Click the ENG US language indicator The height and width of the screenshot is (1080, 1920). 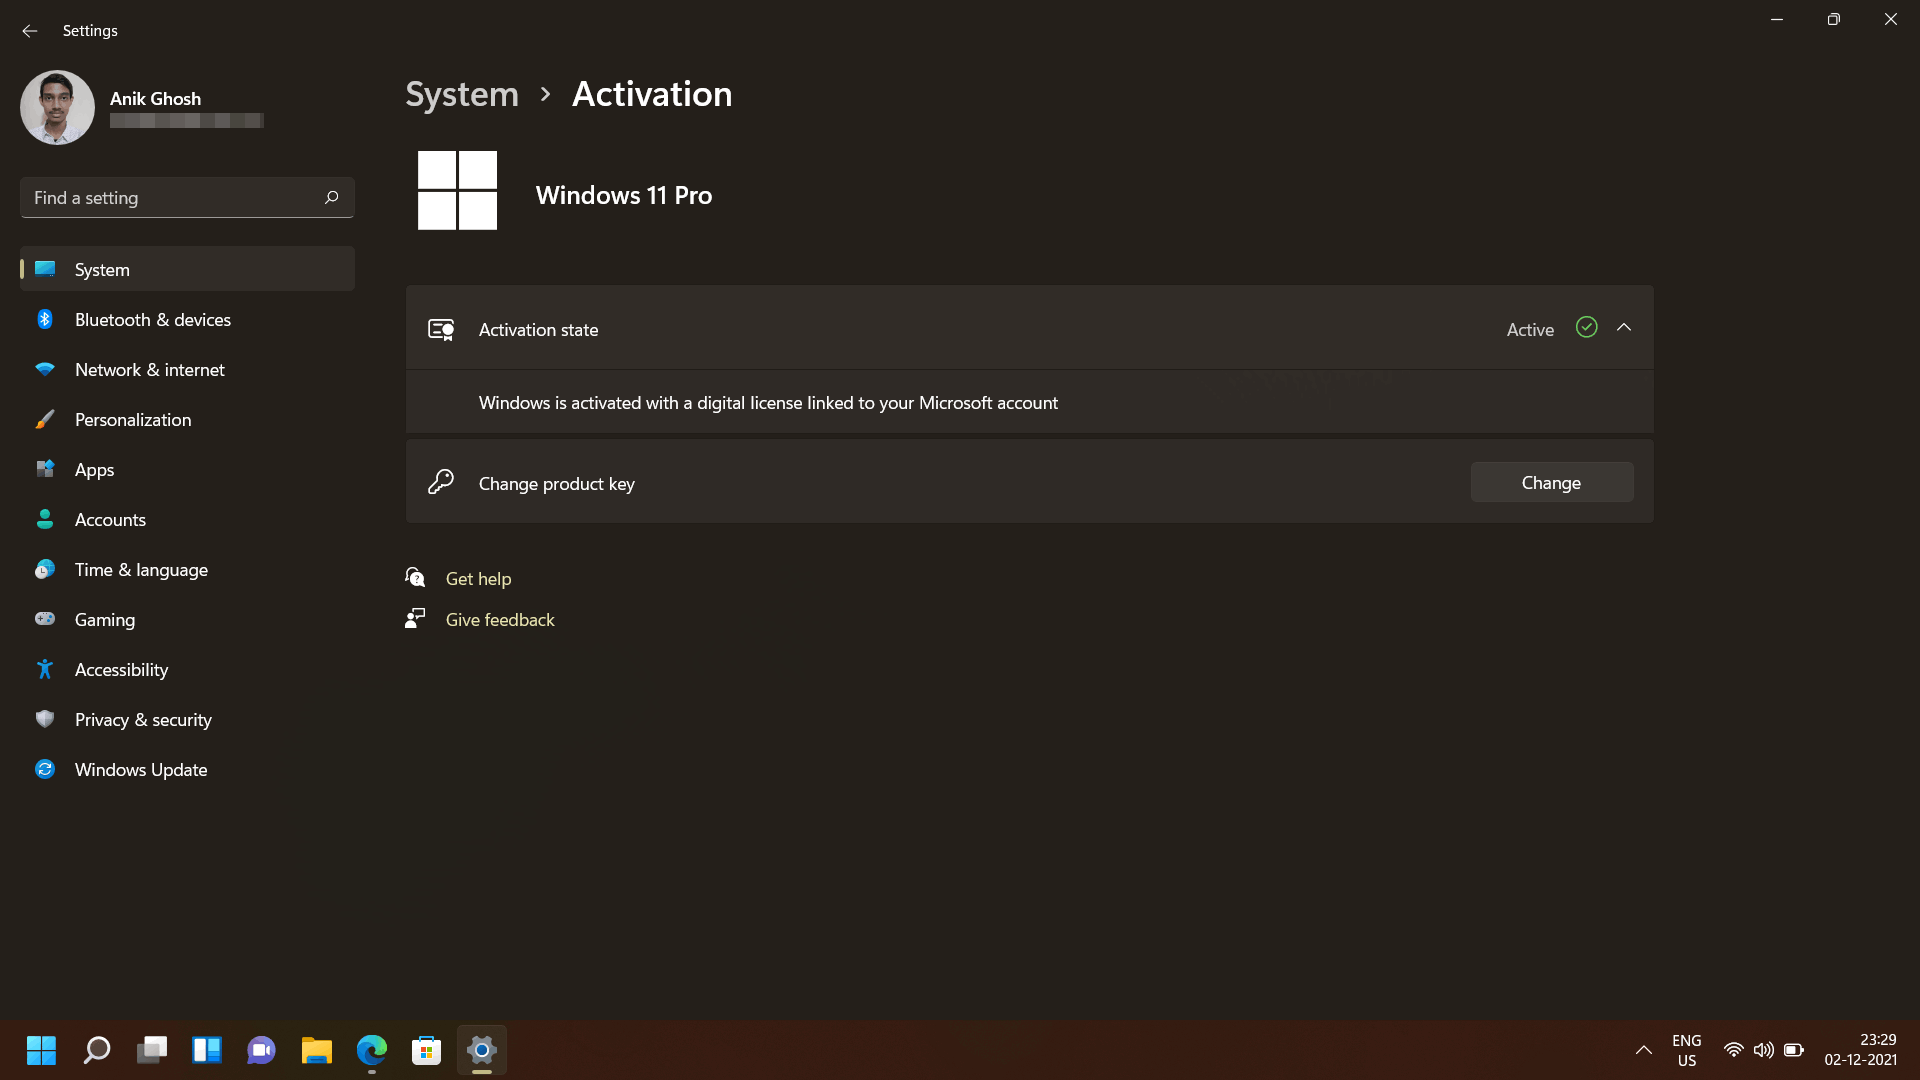[1686, 1050]
